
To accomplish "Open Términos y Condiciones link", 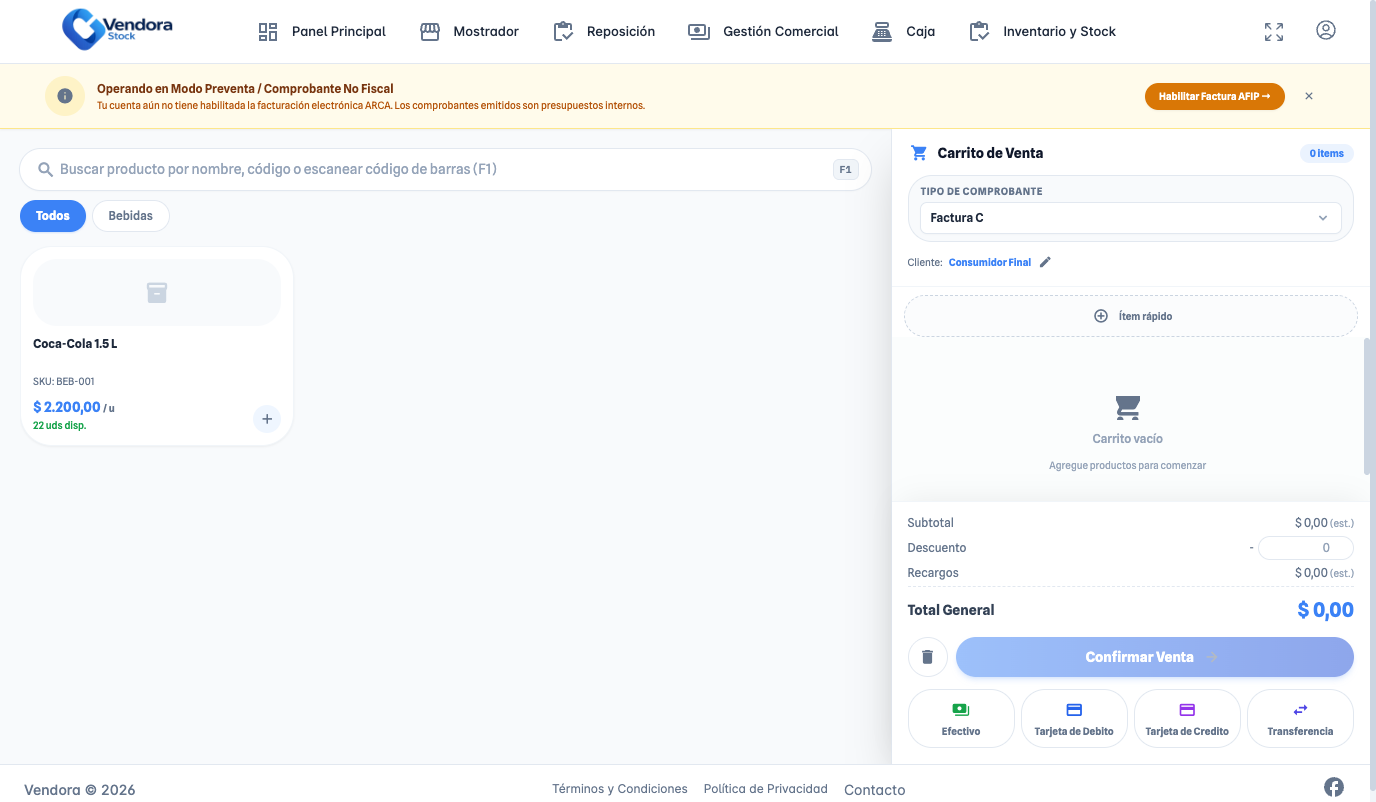I will coord(620,789).
